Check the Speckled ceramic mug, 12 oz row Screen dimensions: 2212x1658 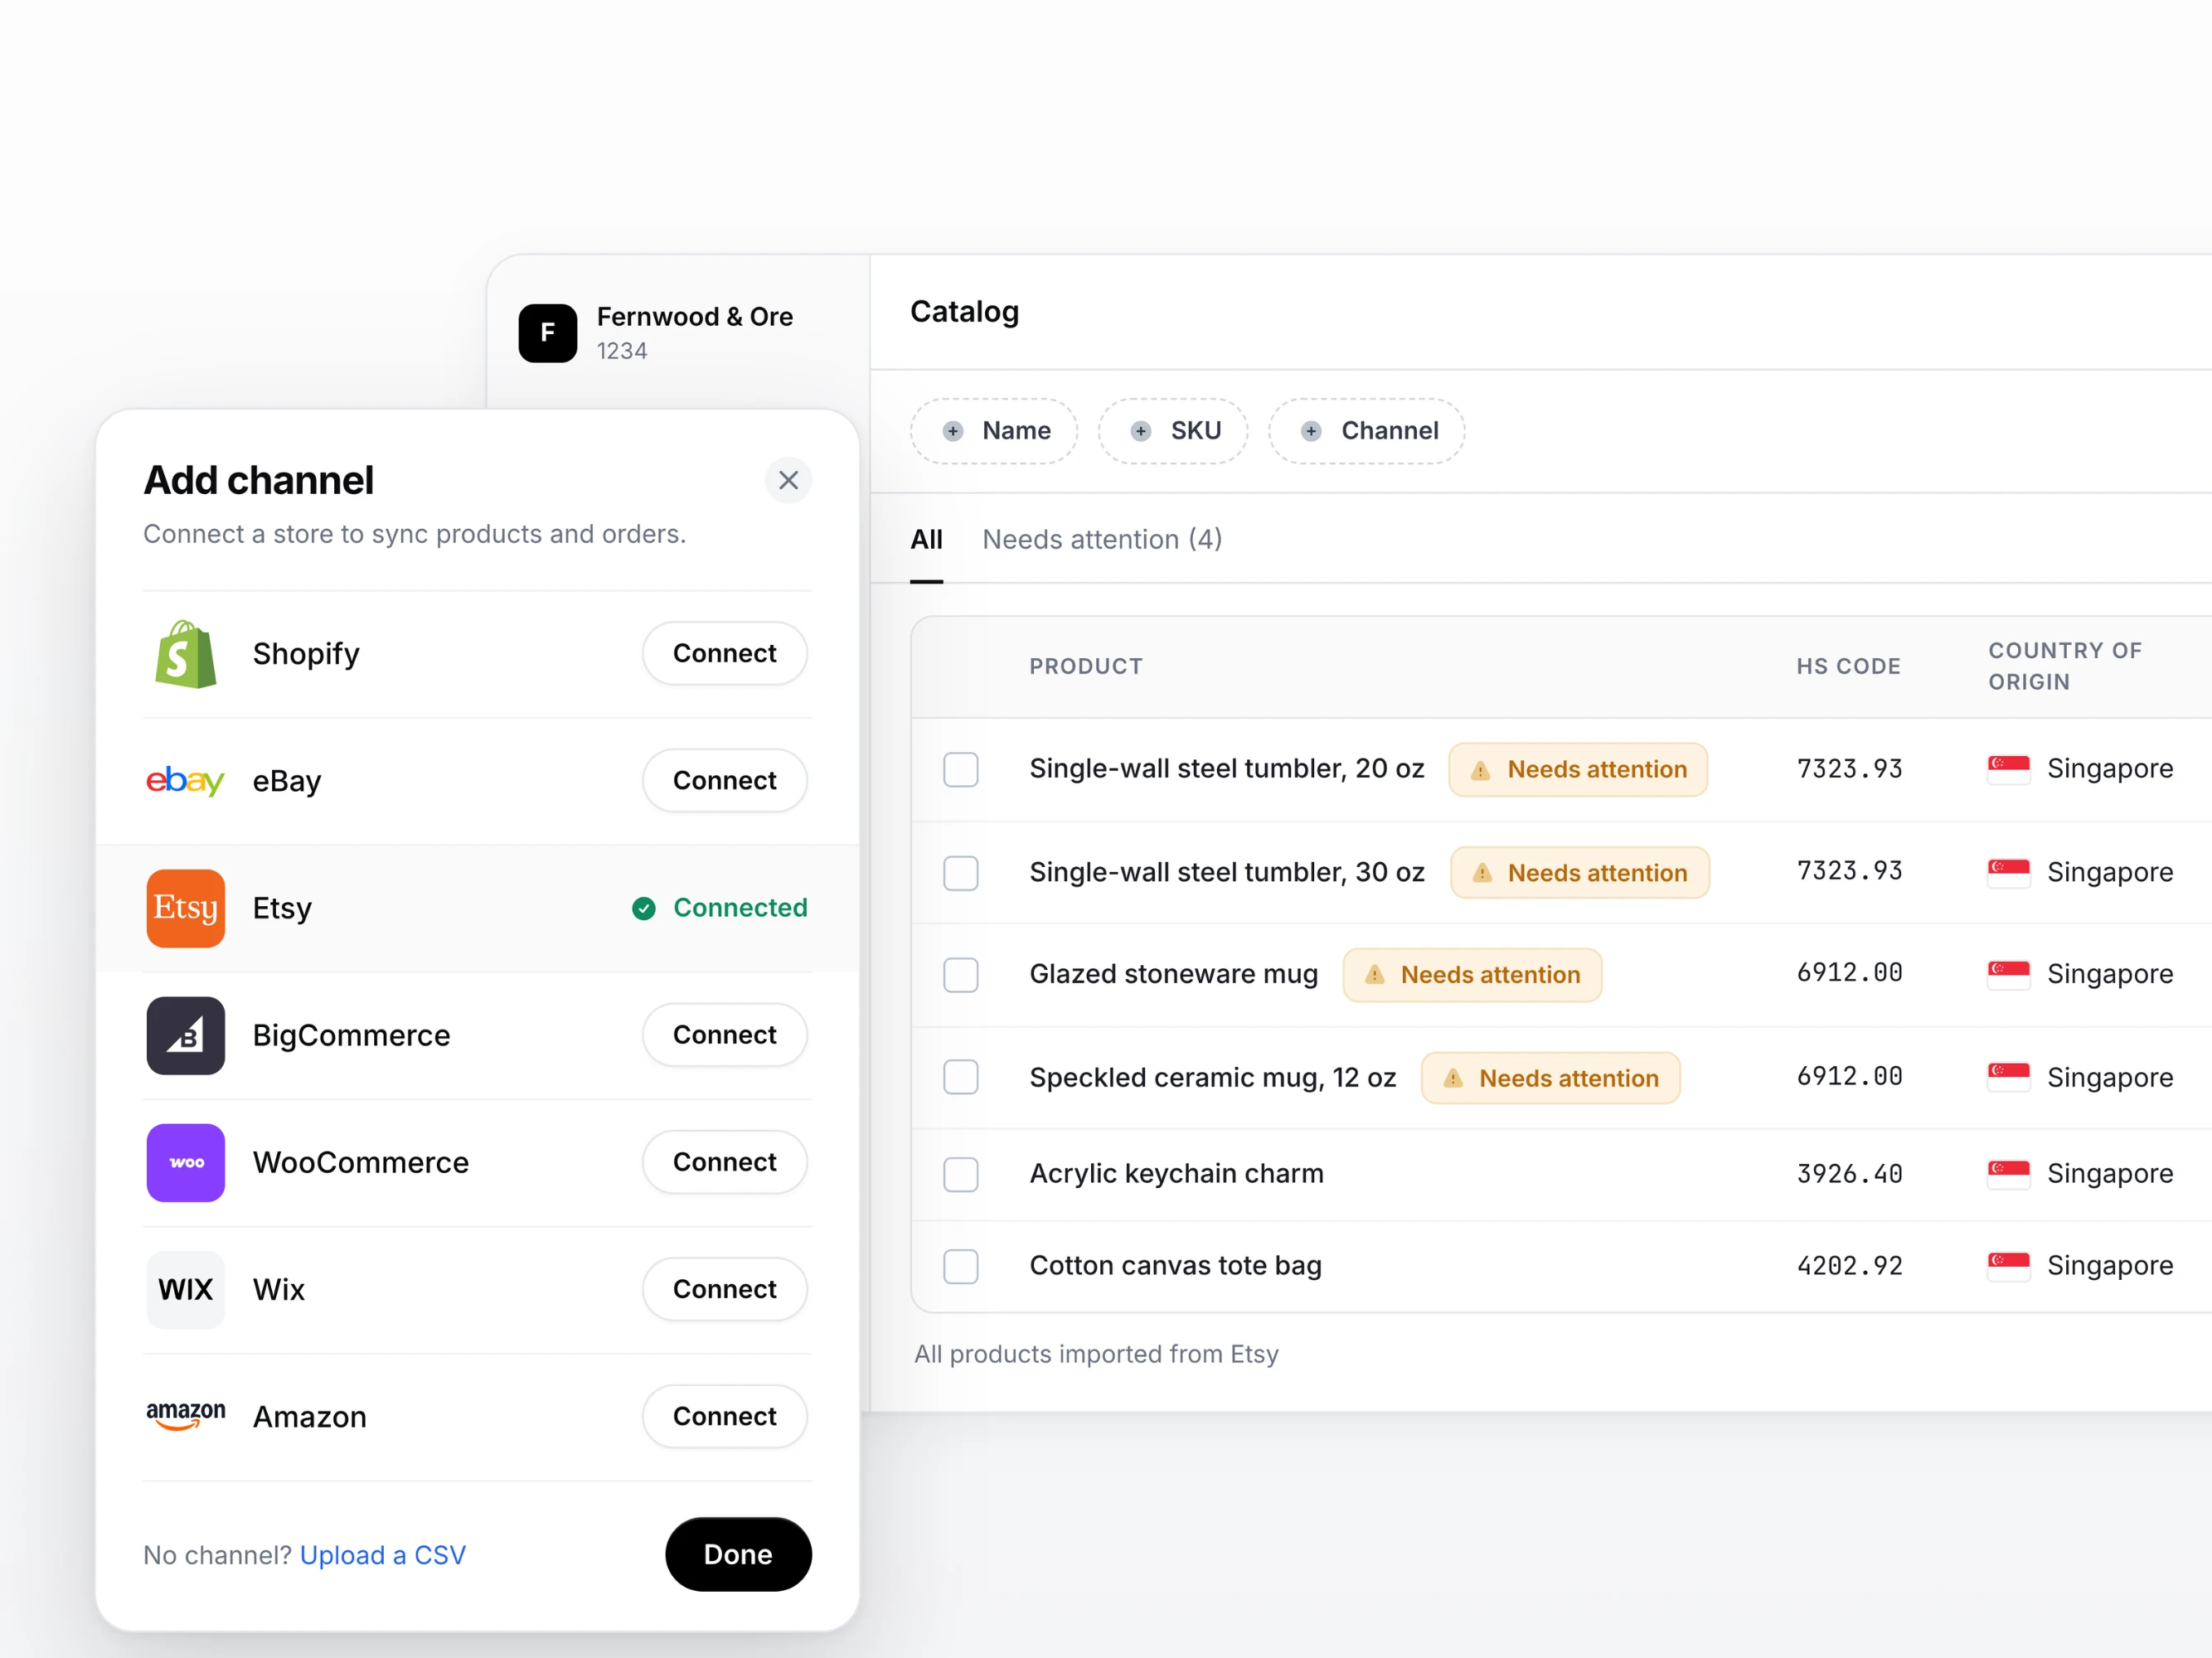tap(960, 1077)
